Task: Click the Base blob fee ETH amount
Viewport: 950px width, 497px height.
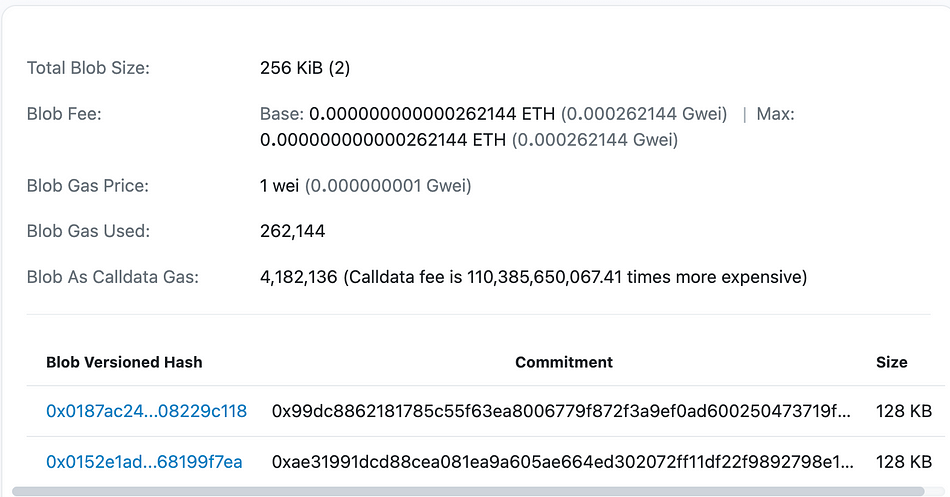Action: point(431,113)
